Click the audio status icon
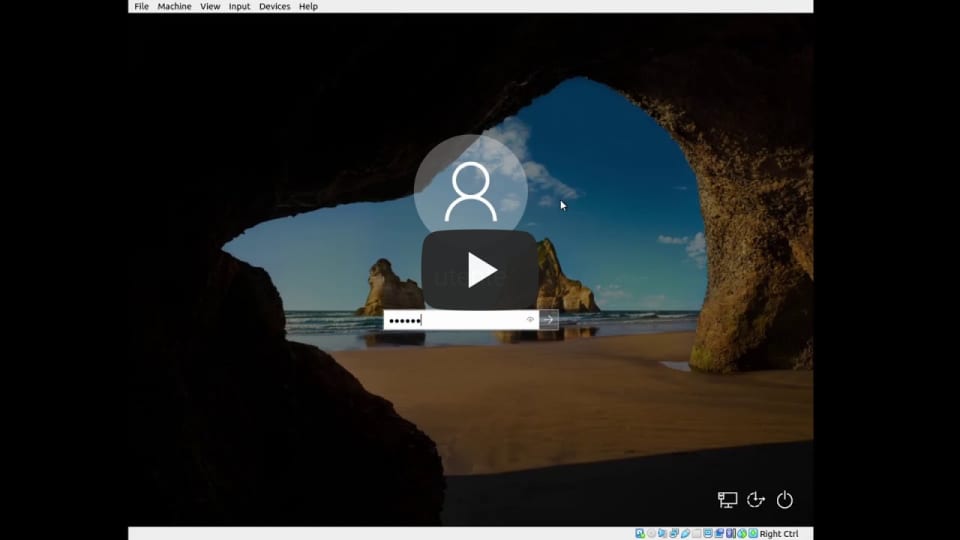This screenshot has width=960, height=540. pyautogui.click(x=662, y=533)
